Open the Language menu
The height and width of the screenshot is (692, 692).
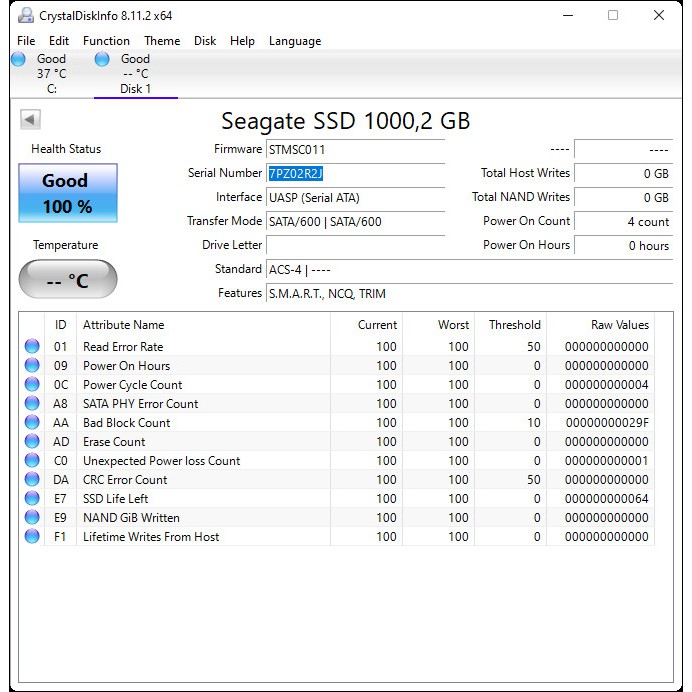[295, 41]
